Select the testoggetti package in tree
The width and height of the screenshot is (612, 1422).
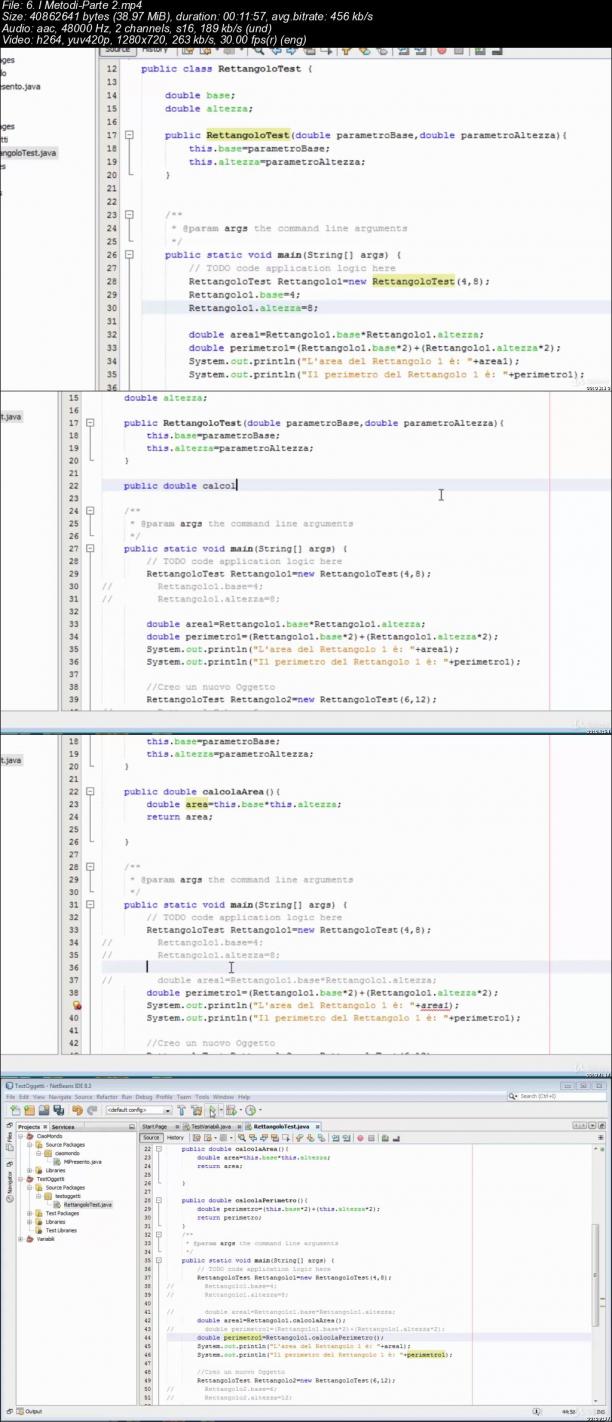pos(67,1196)
